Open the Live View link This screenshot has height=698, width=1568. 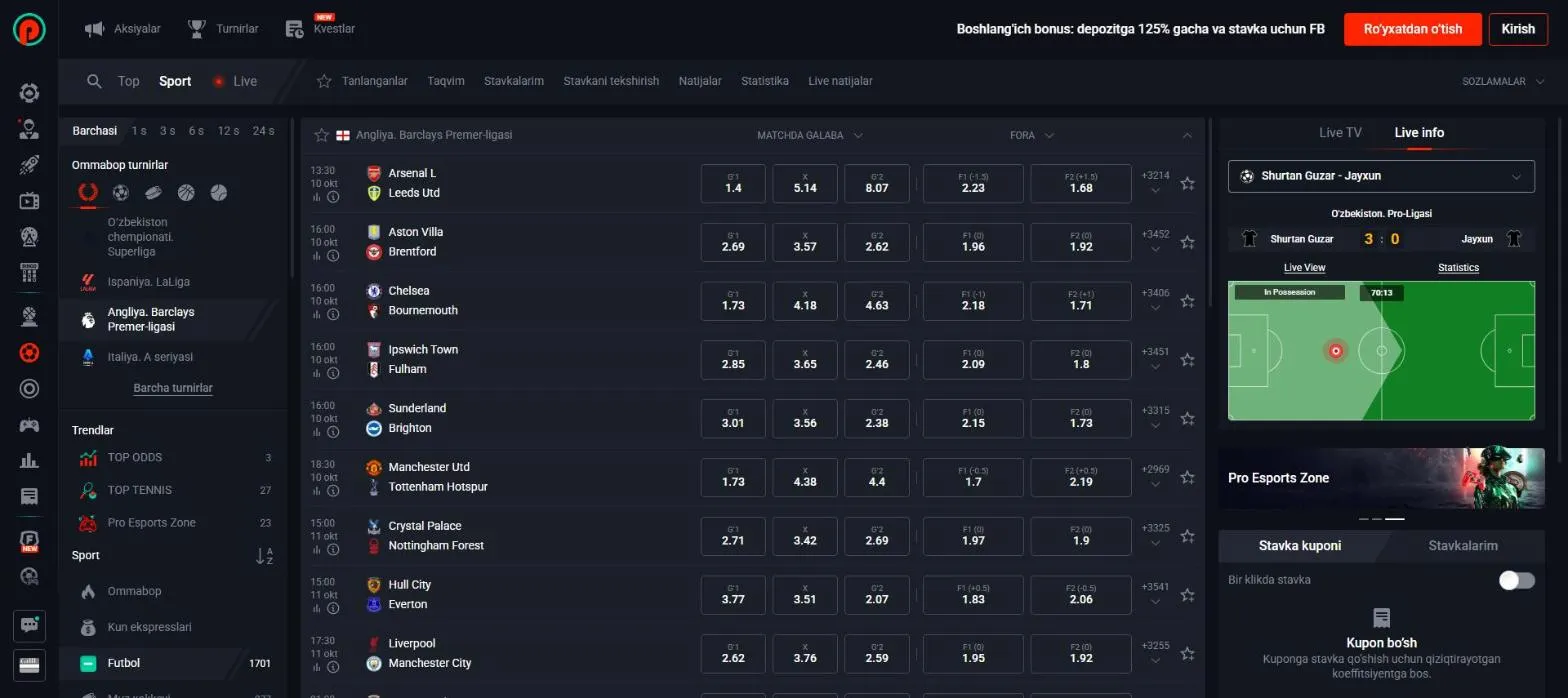click(1304, 268)
